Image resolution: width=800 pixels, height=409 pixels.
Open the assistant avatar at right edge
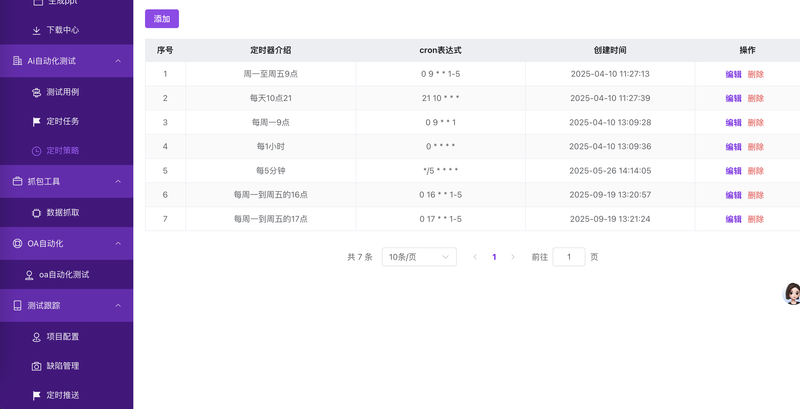pyautogui.click(x=792, y=293)
